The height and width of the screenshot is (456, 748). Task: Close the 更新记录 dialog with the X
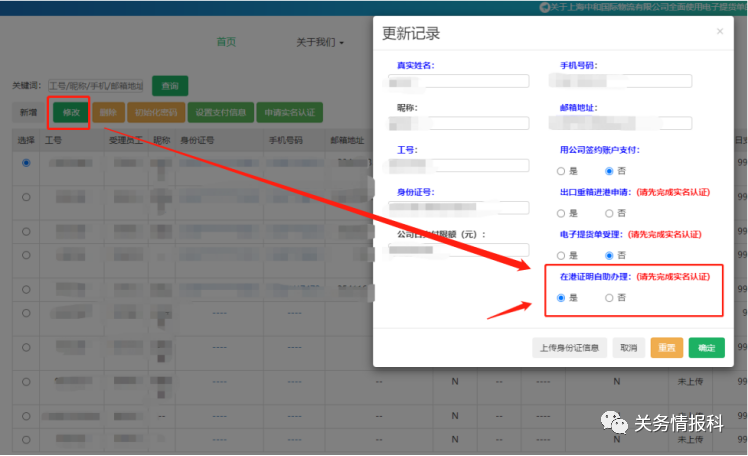tap(719, 32)
